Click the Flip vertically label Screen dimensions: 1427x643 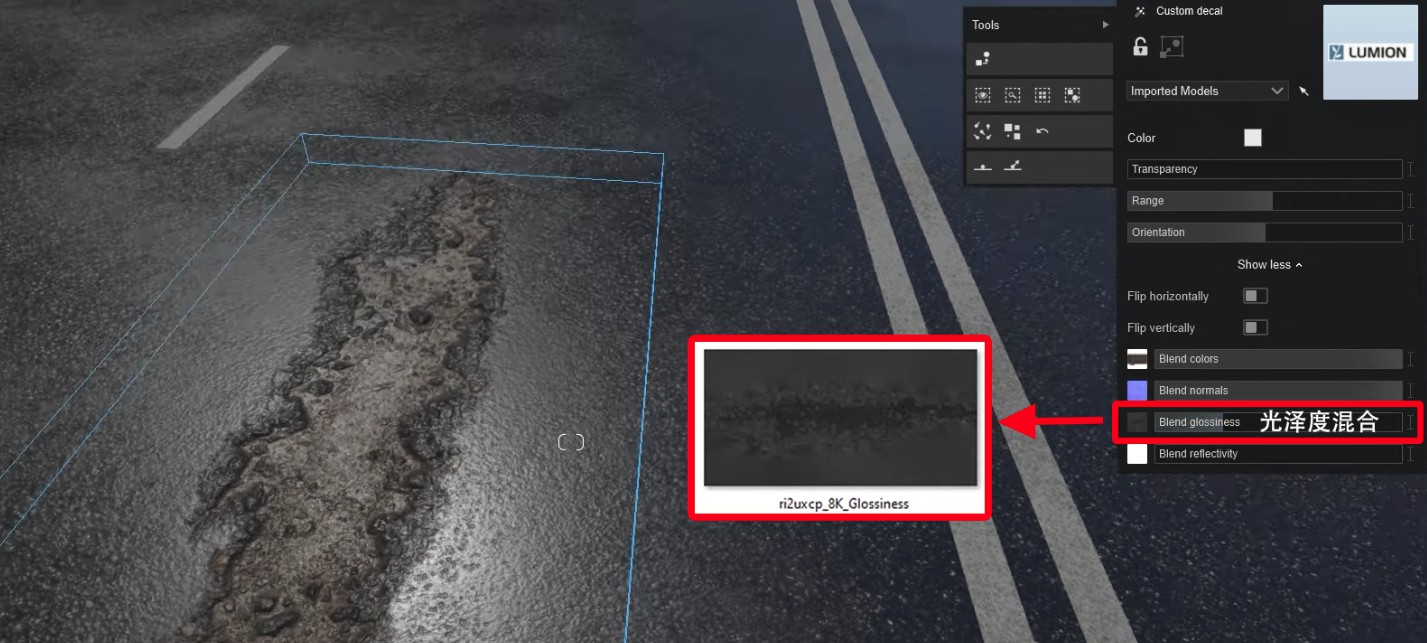point(1161,328)
